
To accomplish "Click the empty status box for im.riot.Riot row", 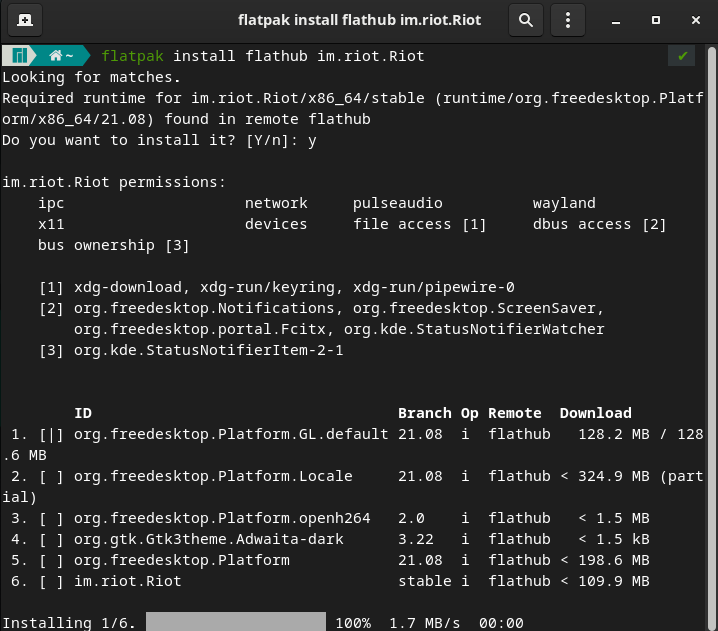I will [51, 581].
